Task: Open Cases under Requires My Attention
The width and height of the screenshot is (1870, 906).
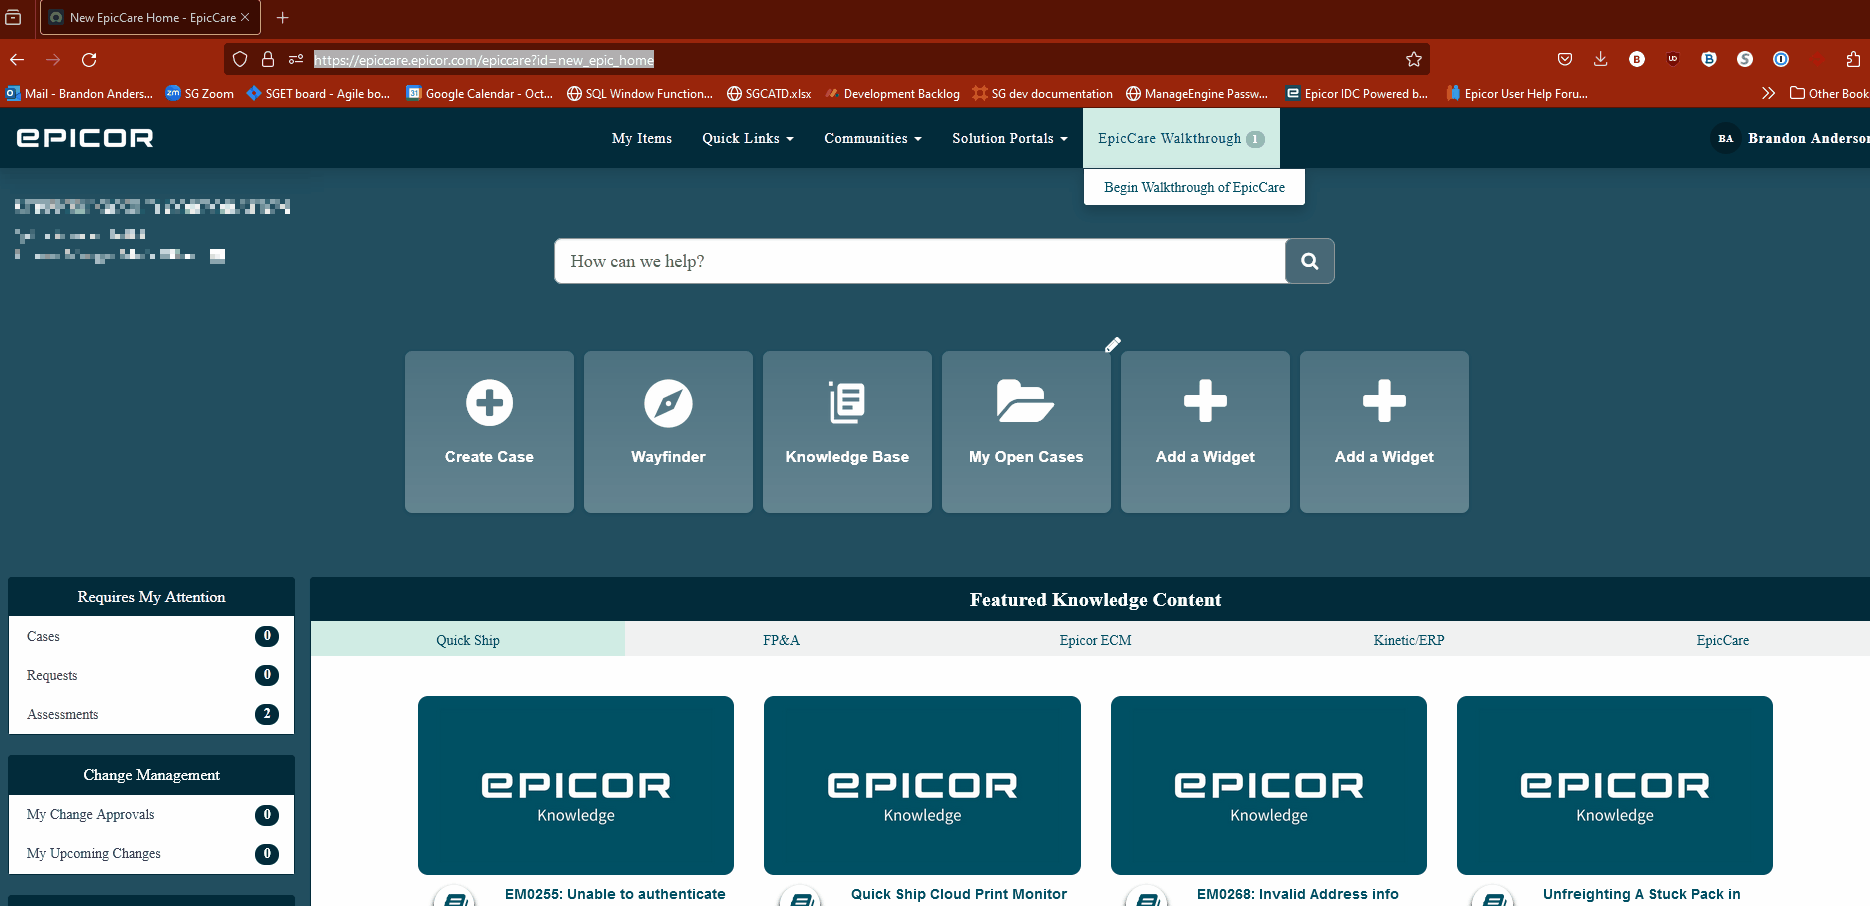Action: click(152, 636)
